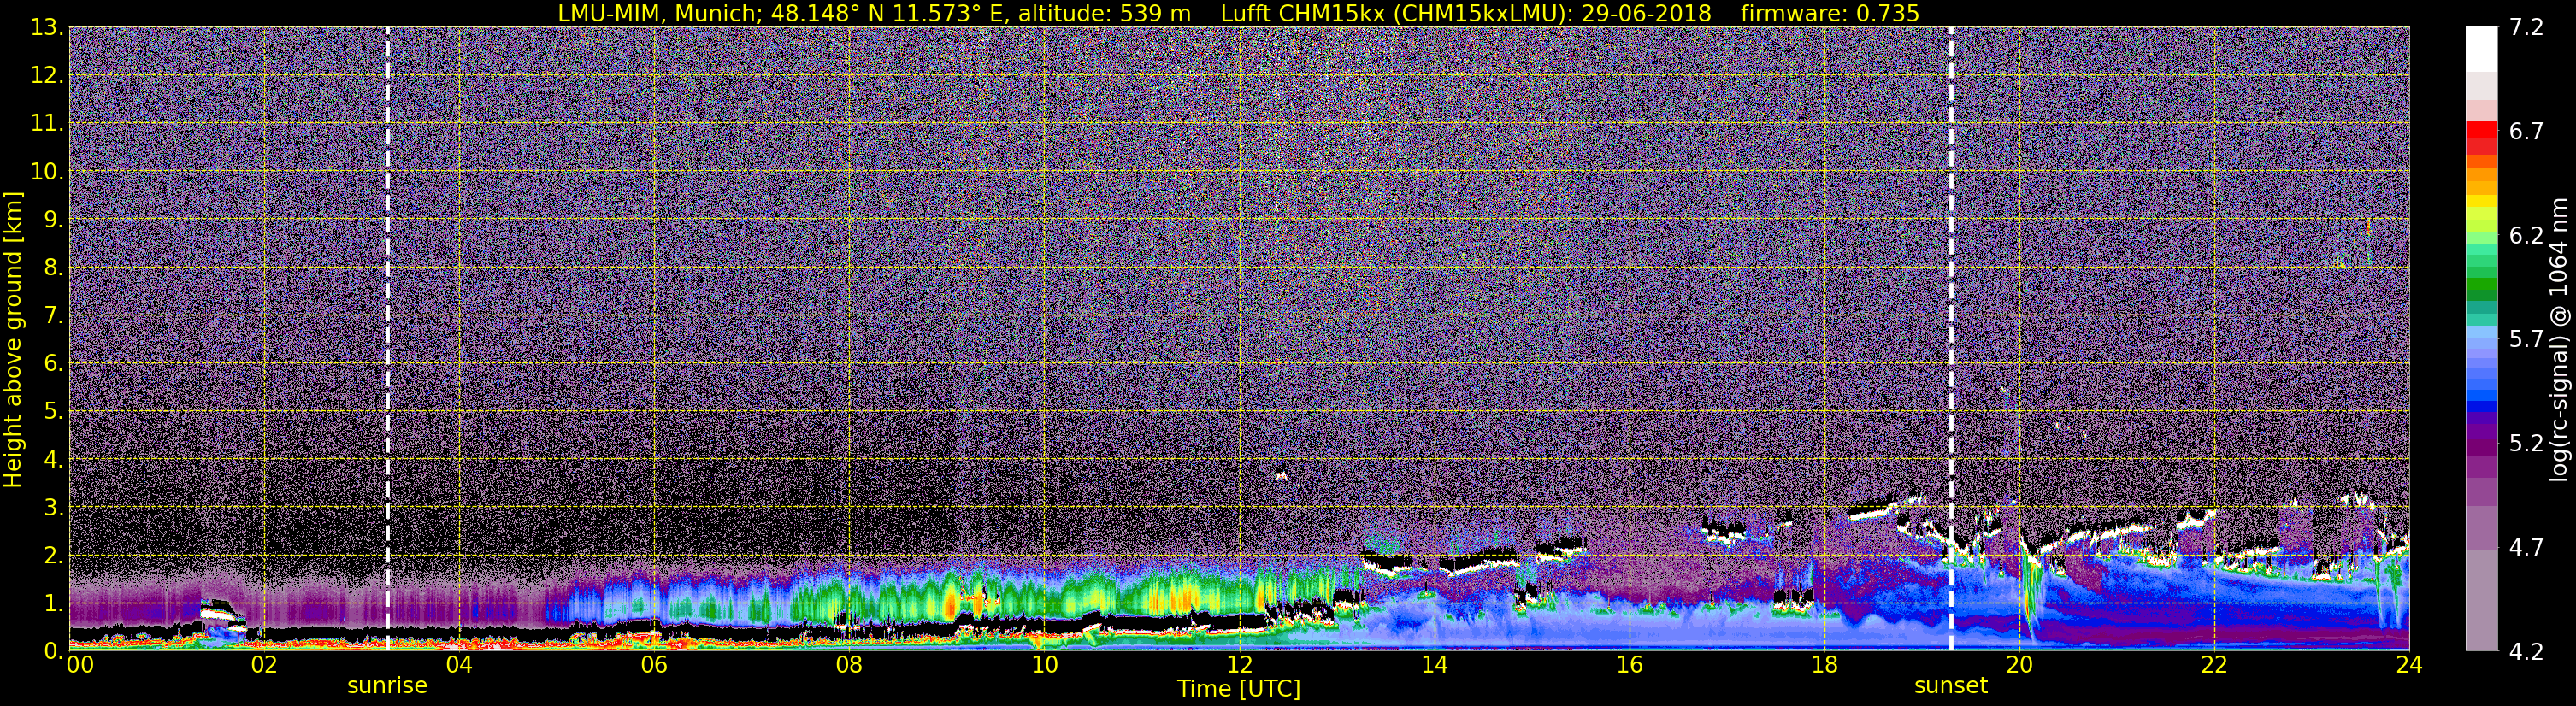This screenshot has width=2576, height=706.
Task: Click the '5.' height tick label
Action: click(53, 412)
